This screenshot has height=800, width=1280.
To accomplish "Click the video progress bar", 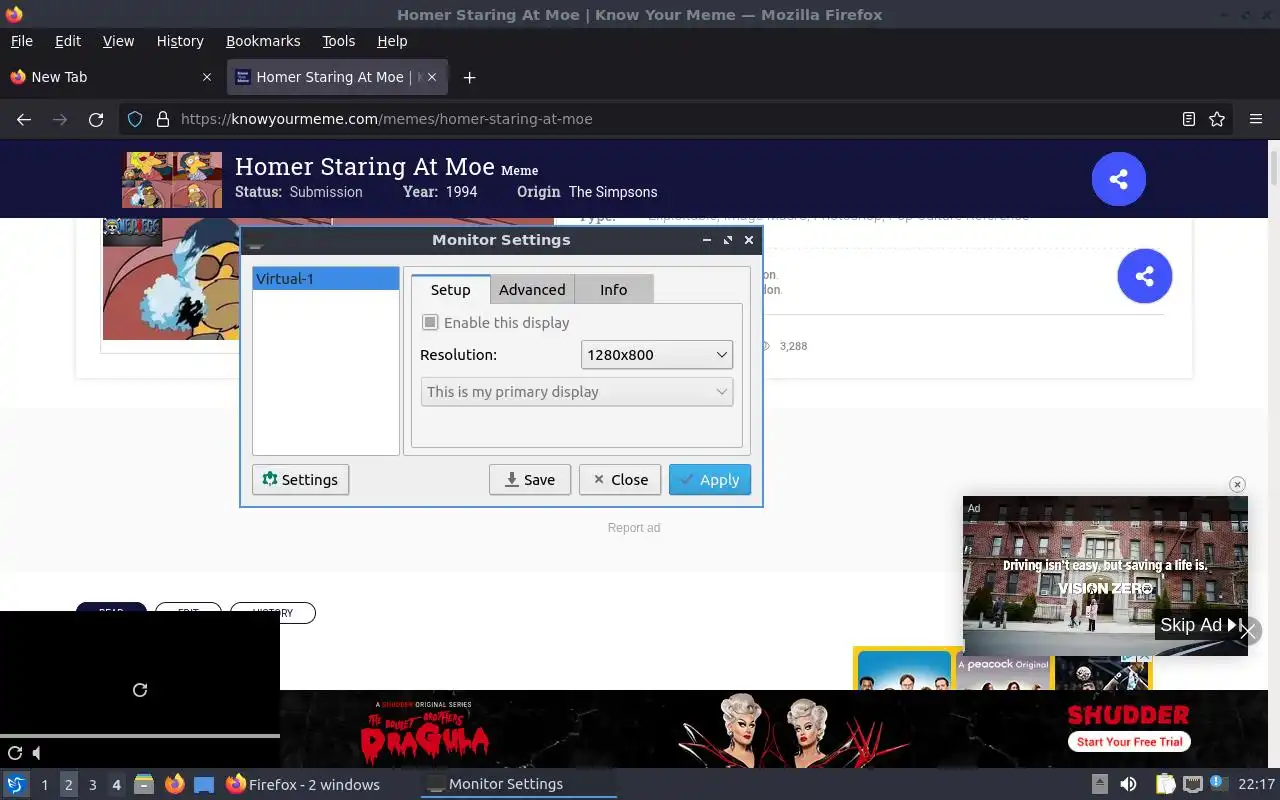I will tap(140, 736).
